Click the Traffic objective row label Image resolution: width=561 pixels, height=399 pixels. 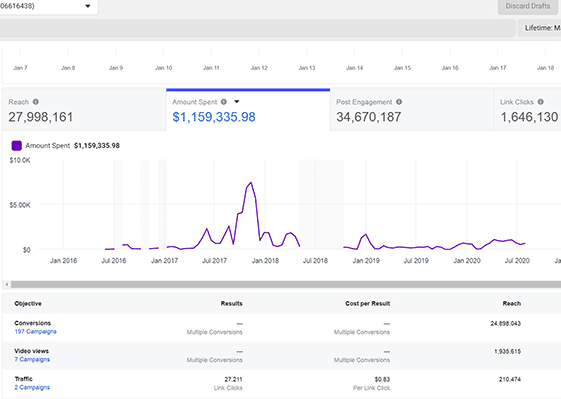point(24,379)
